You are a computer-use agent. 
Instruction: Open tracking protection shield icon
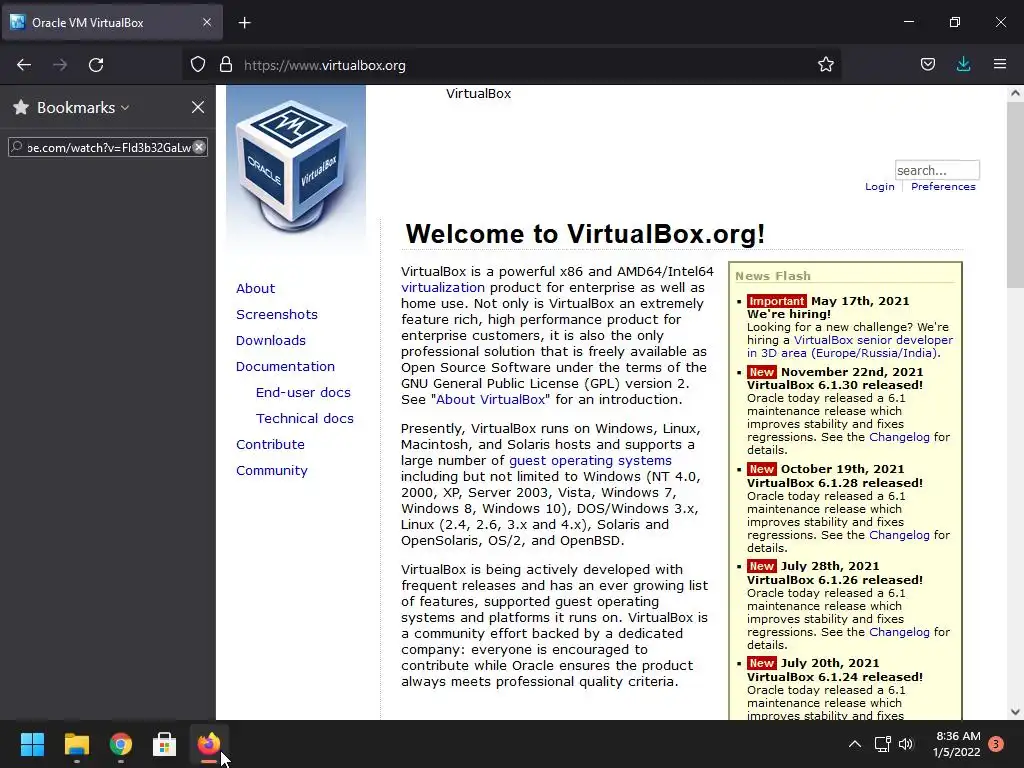pyautogui.click(x=198, y=65)
